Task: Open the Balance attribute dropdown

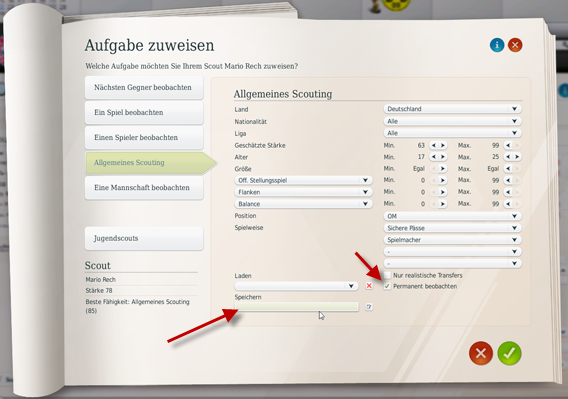Action: pyautogui.click(x=304, y=204)
